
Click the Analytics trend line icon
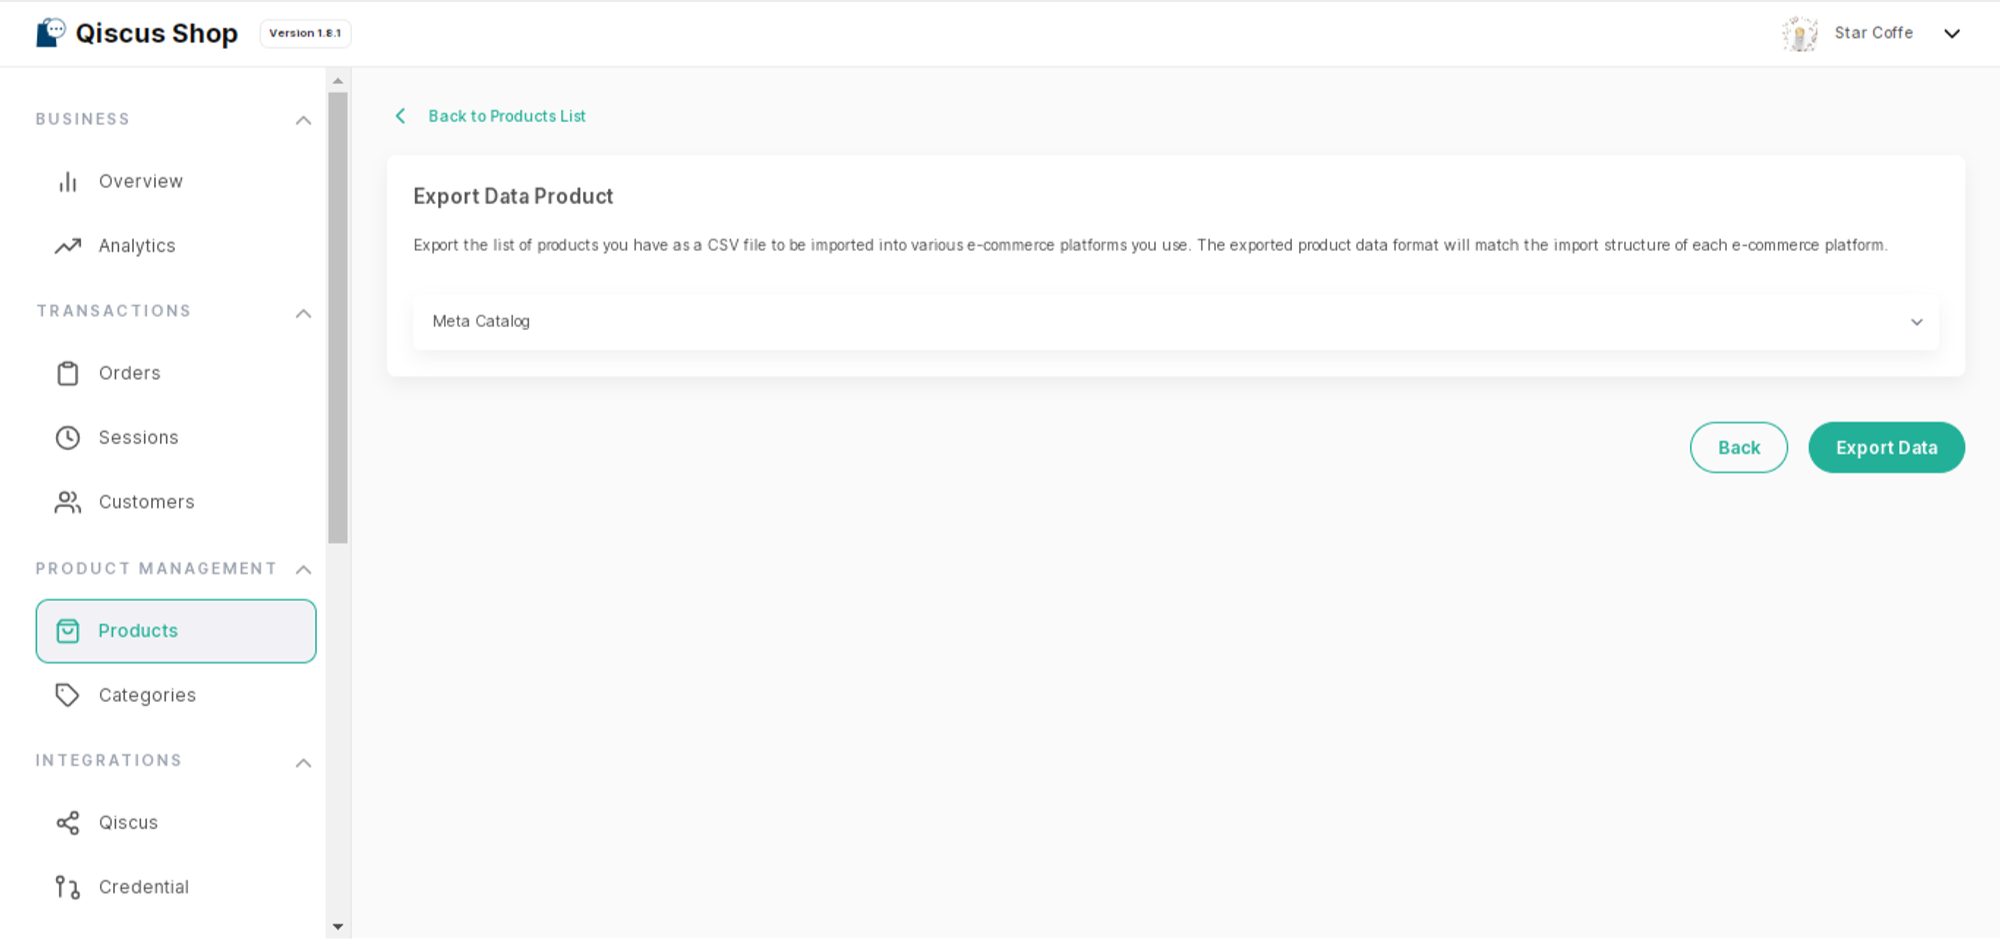point(68,246)
